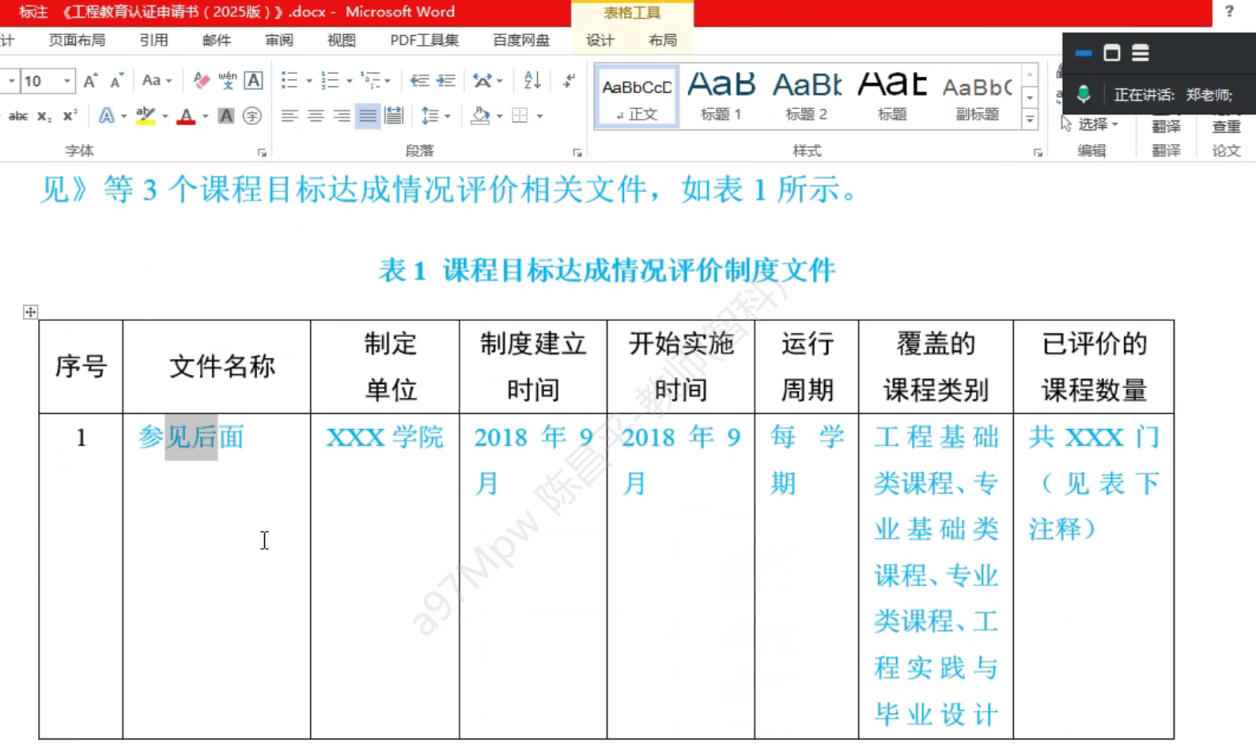Screen dimensions: 1256x747
Task: Apply the 标题 1 style
Action: tap(721, 97)
